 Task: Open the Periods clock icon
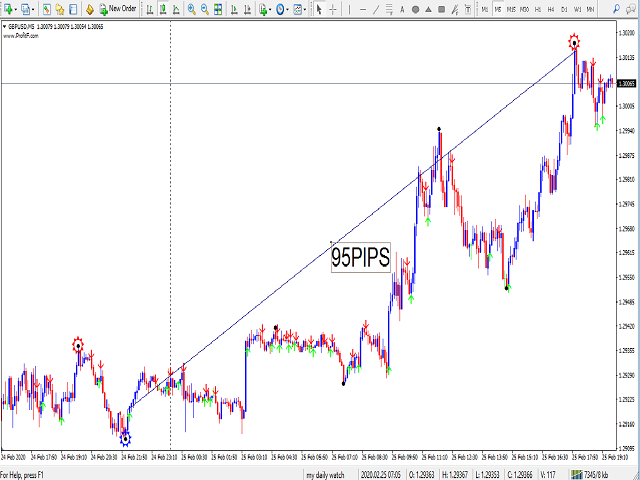(280, 9)
